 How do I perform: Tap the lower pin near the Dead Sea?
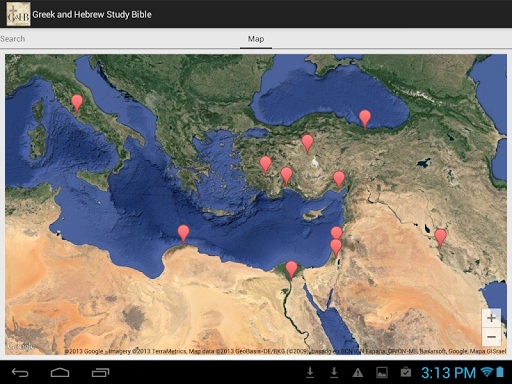click(x=336, y=248)
